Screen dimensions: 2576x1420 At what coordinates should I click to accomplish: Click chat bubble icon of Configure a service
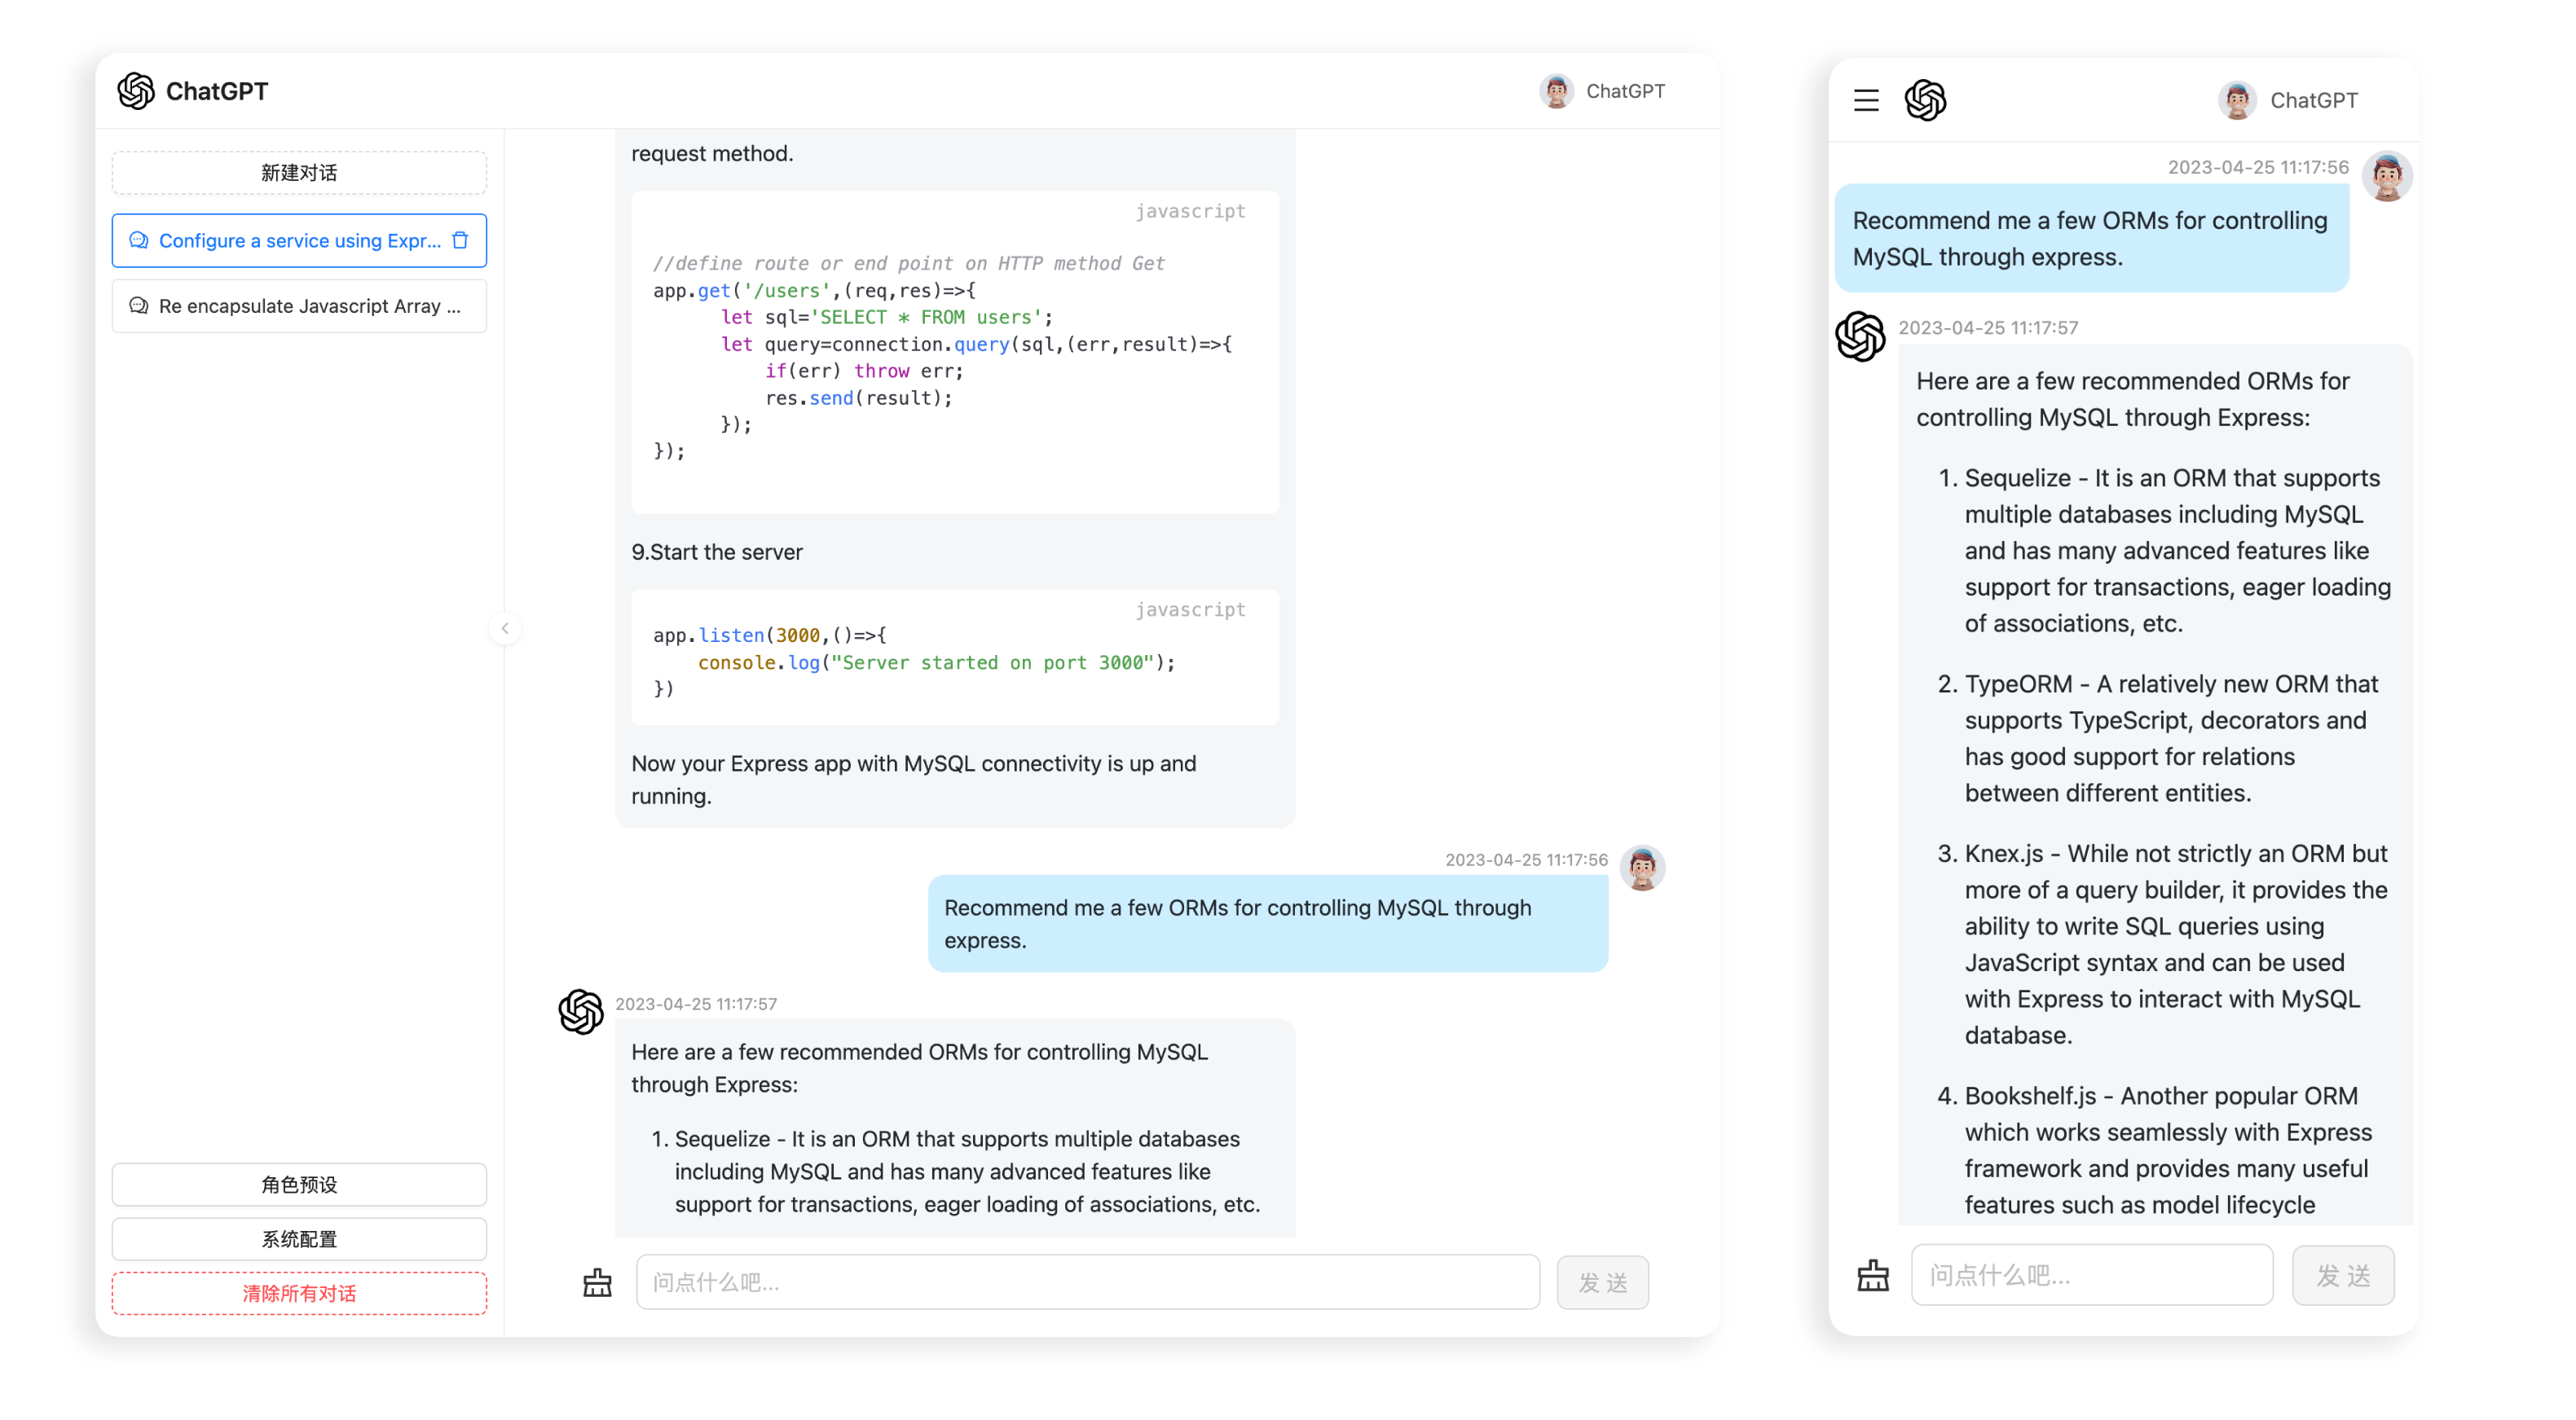click(x=139, y=240)
